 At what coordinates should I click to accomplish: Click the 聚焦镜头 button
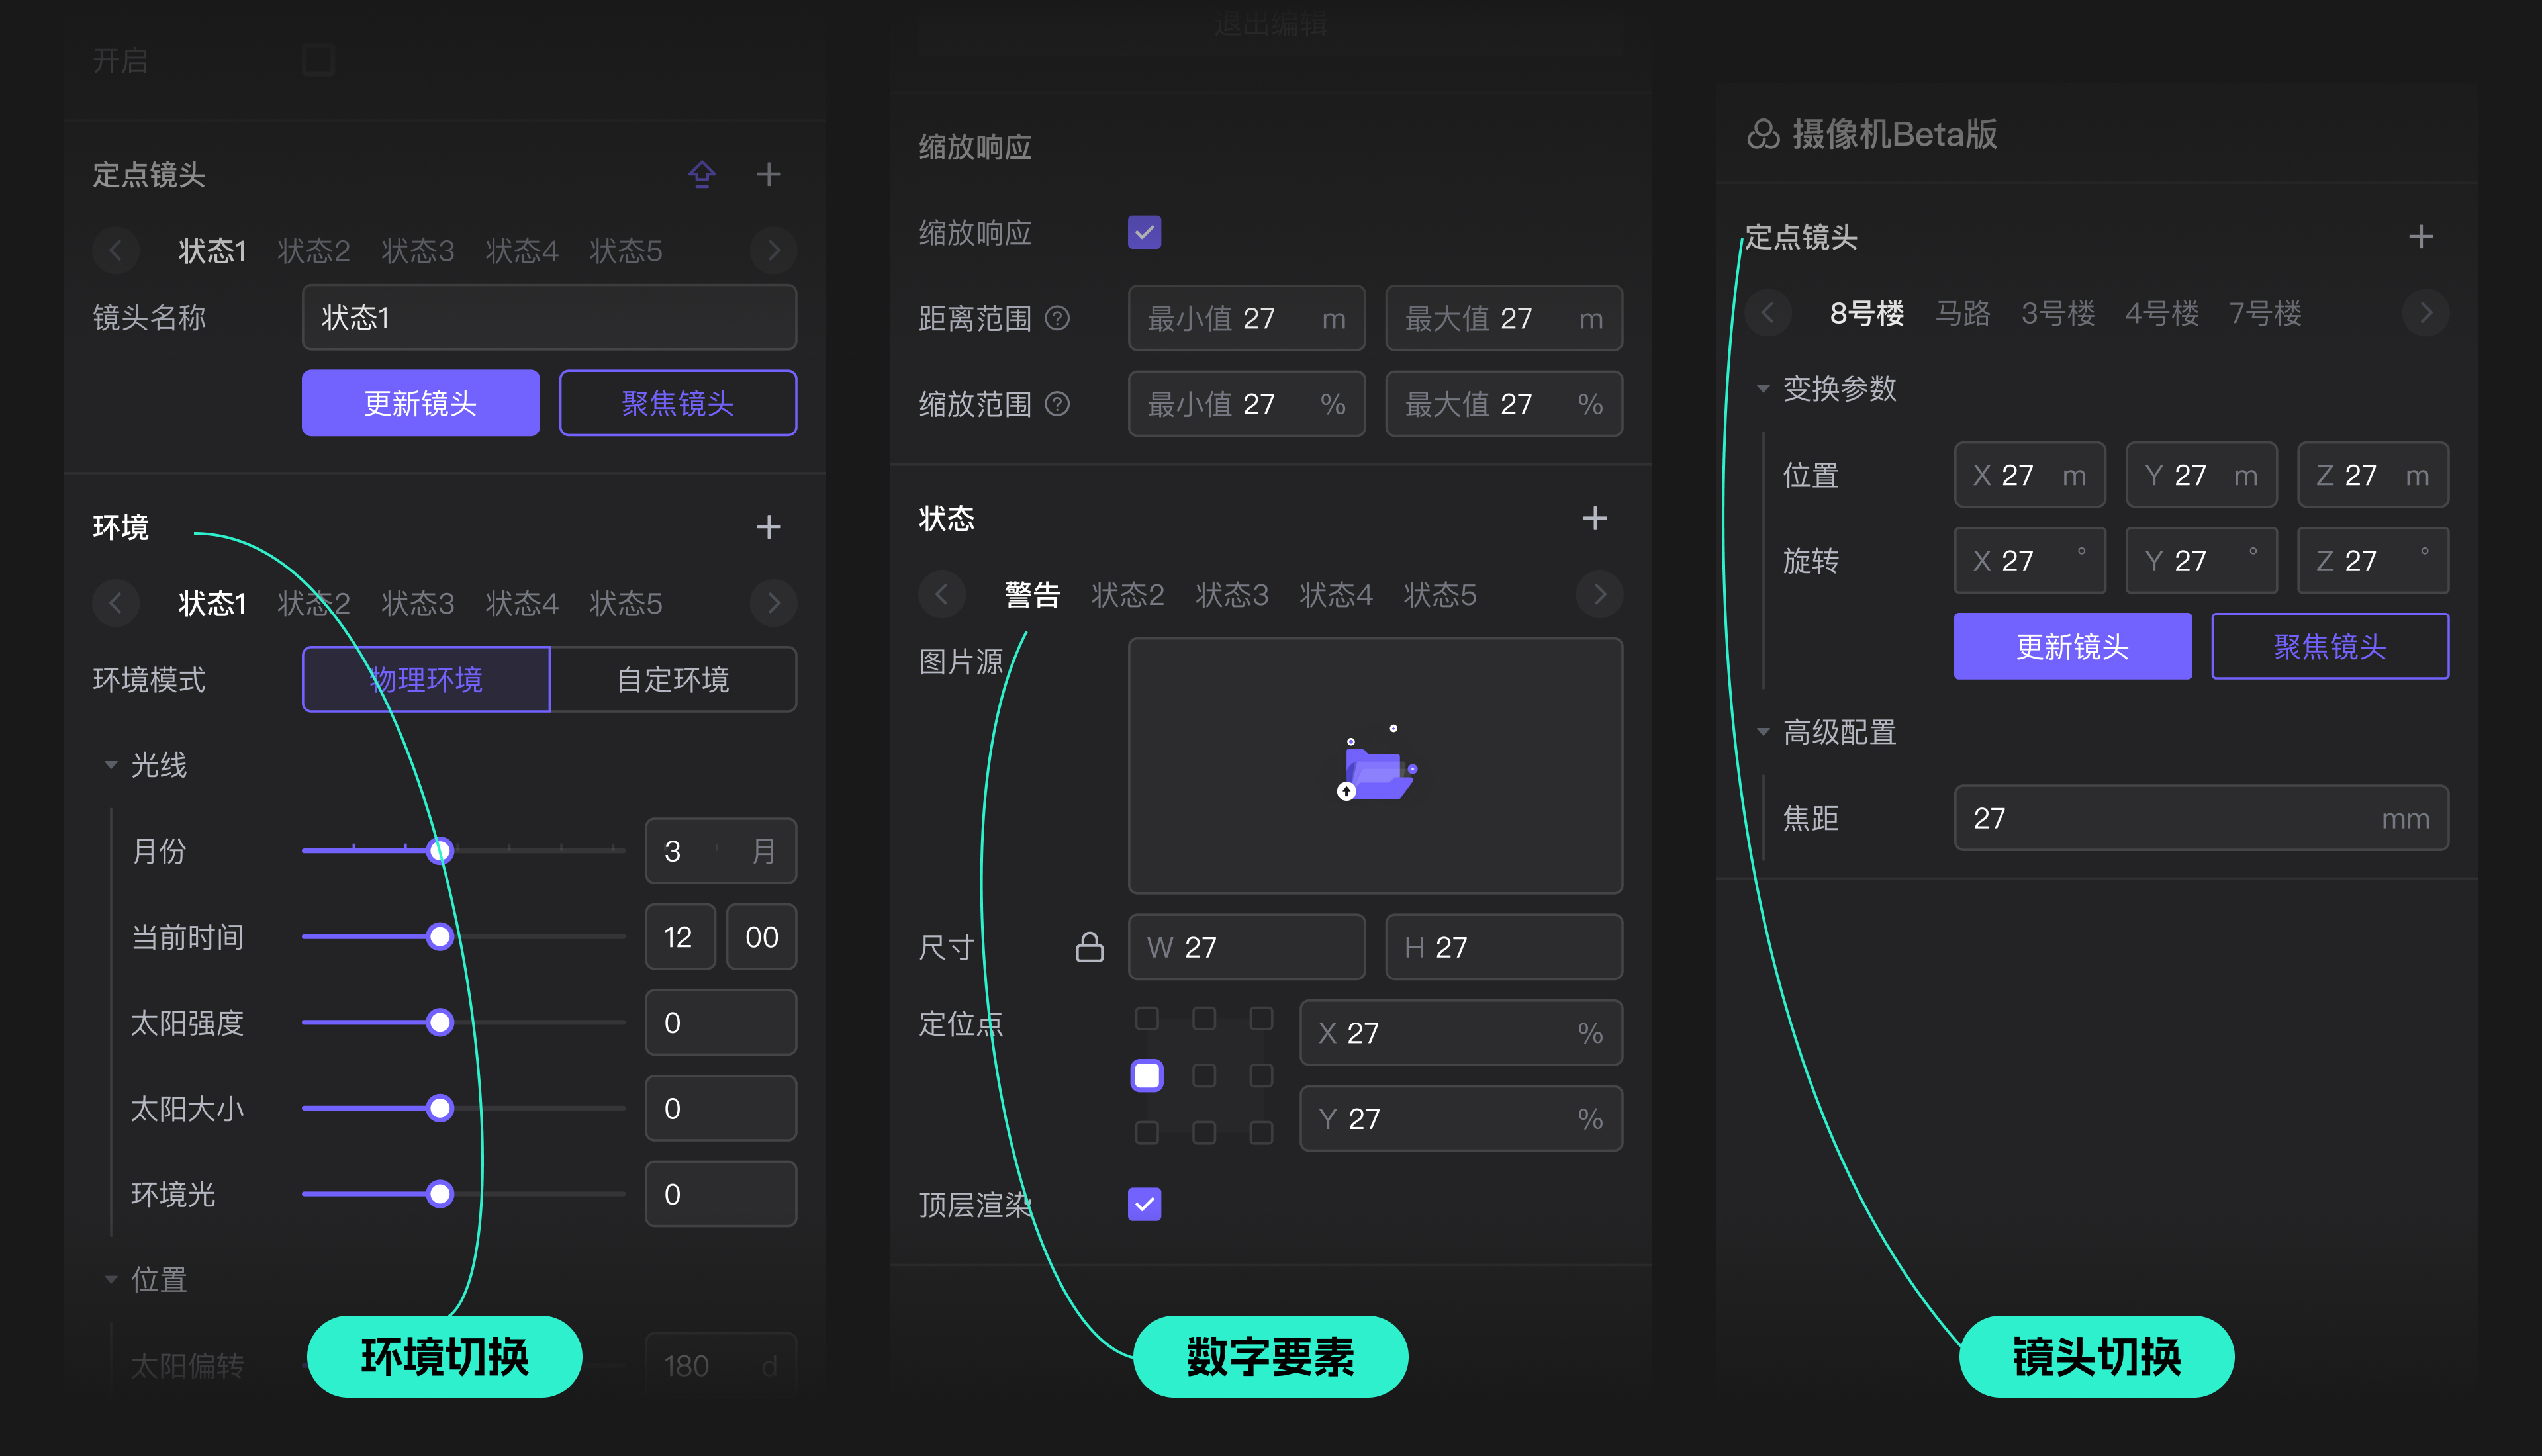click(x=678, y=403)
